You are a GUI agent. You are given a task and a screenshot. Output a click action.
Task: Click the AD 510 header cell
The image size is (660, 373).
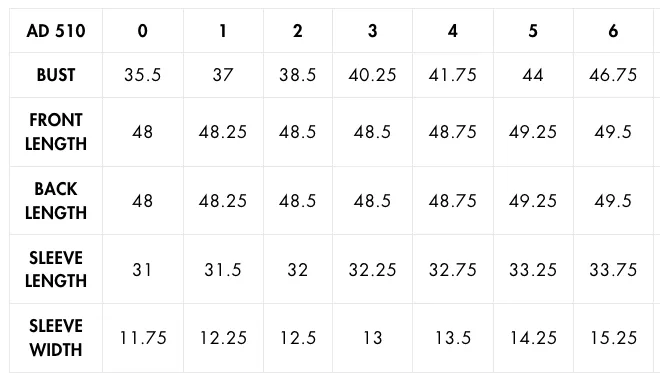[56, 31]
